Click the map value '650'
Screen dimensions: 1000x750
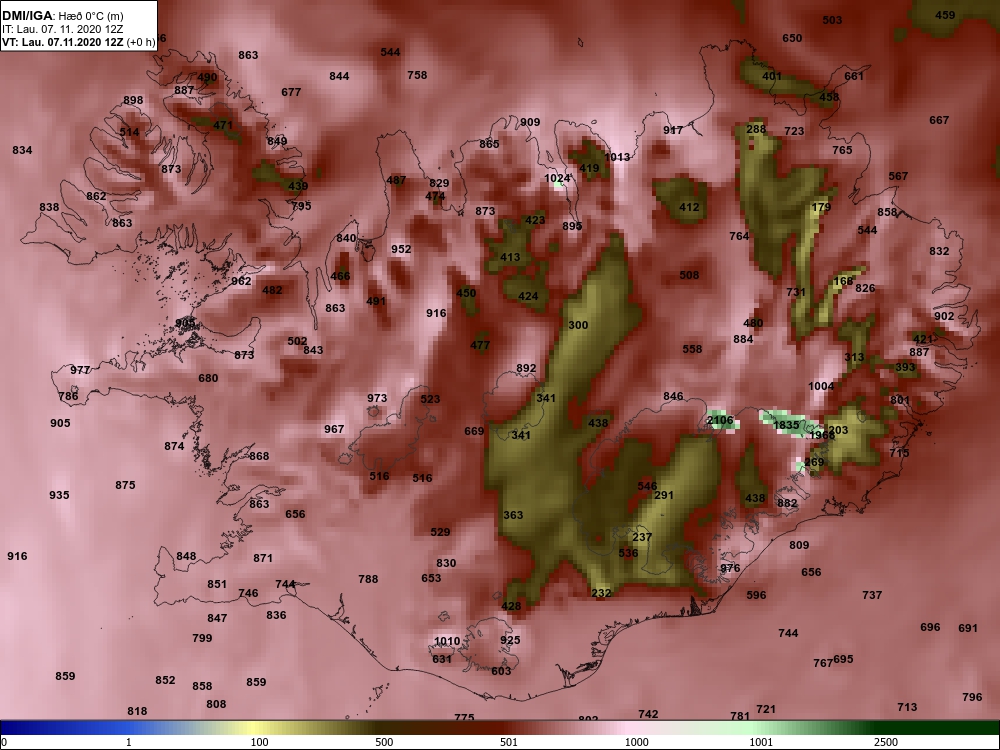(x=791, y=38)
